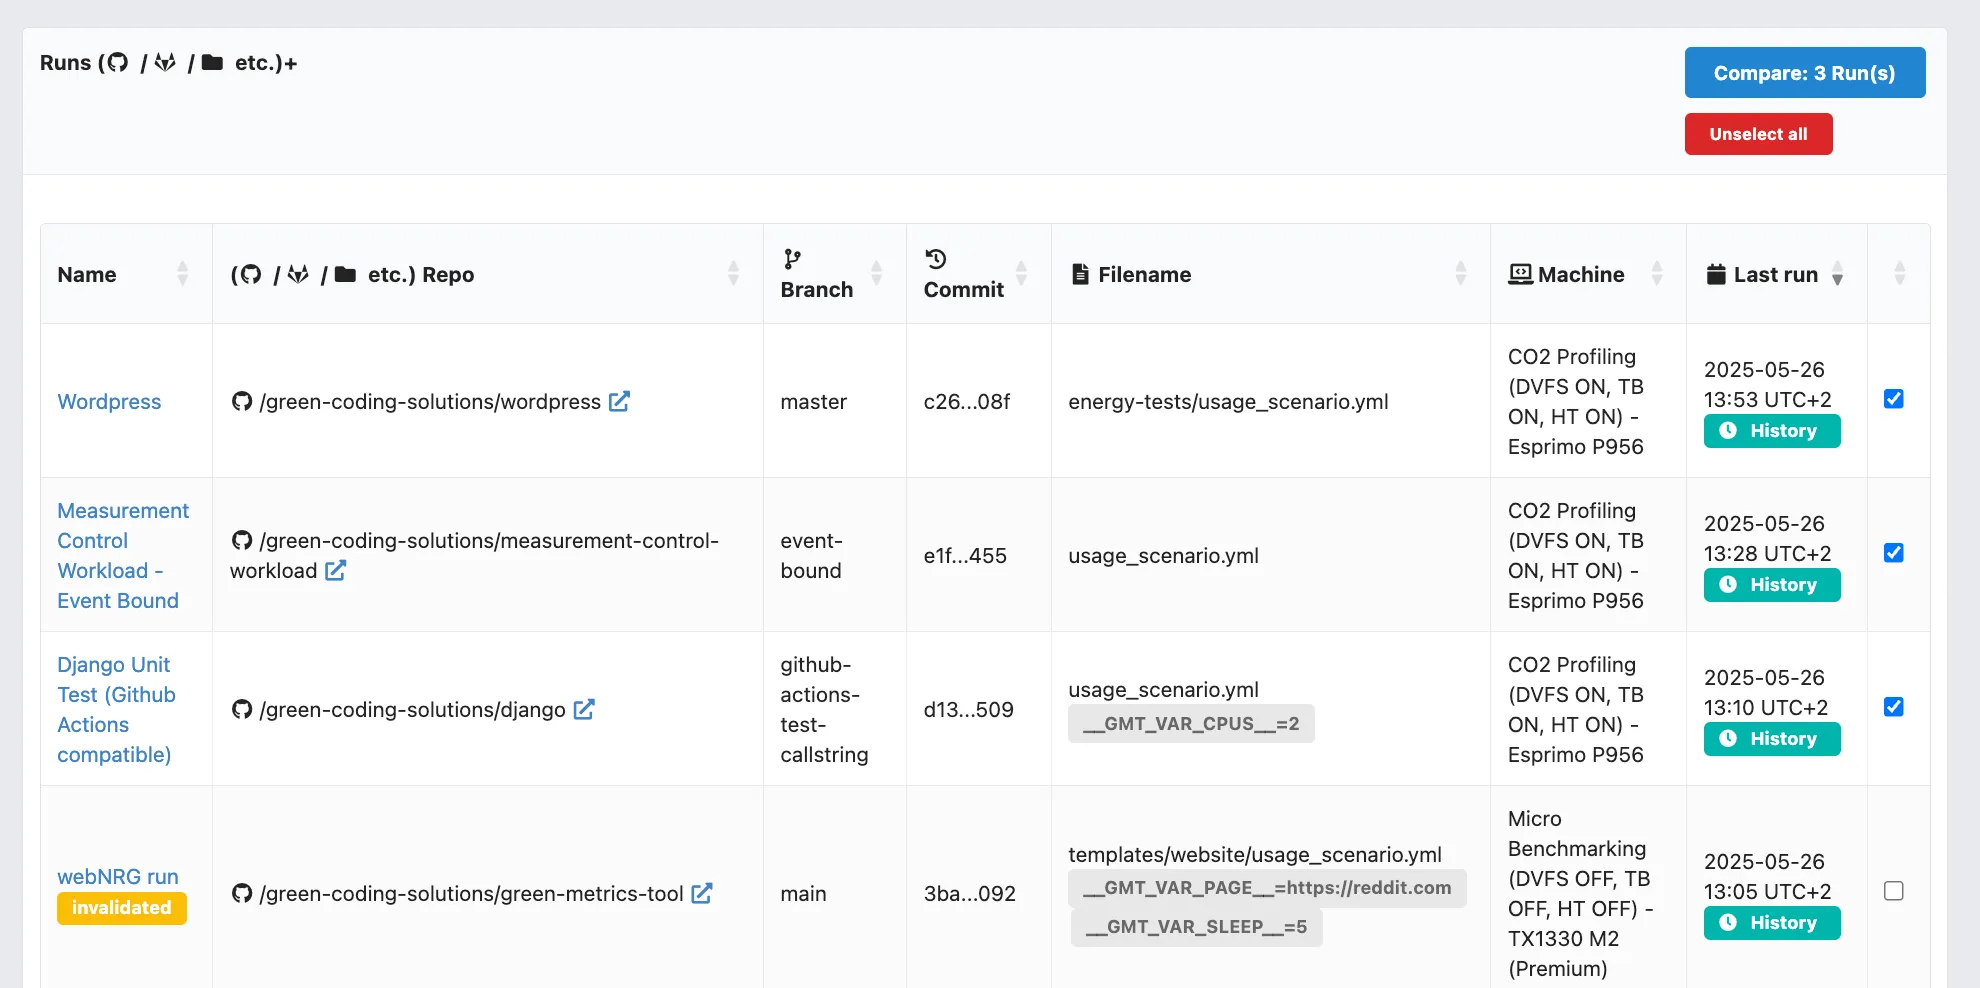Image resolution: width=1980 pixels, height=988 pixels.
Task: Click GitLab icon in Repo column header
Action: click(x=298, y=274)
